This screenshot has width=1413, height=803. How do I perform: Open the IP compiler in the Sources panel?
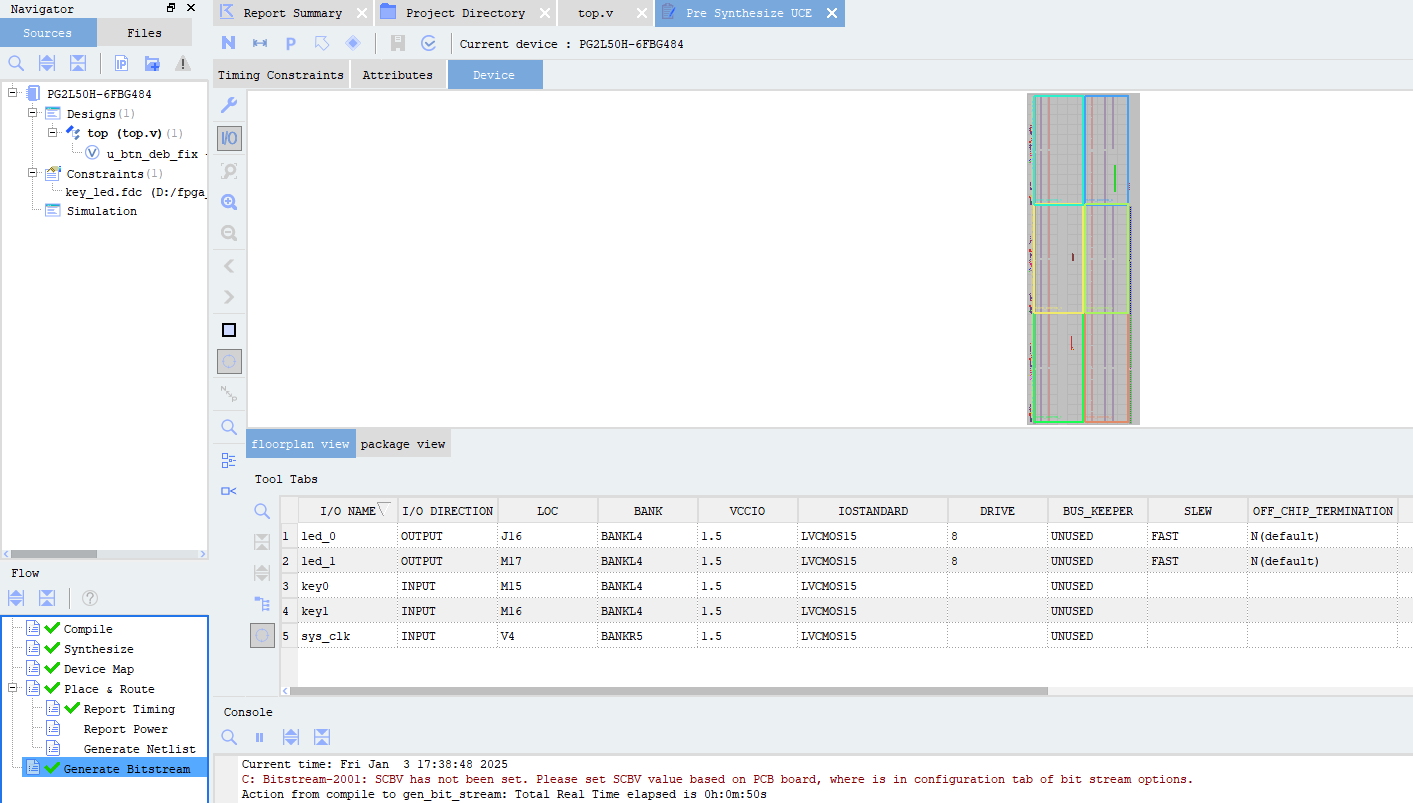(x=120, y=62)
